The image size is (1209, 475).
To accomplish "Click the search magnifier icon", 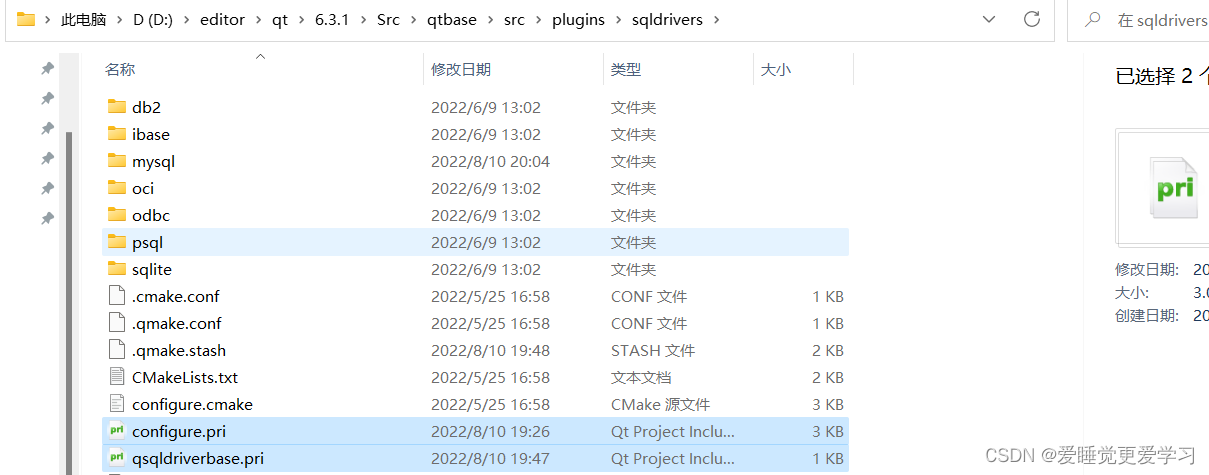I will tap(1094, 19).
